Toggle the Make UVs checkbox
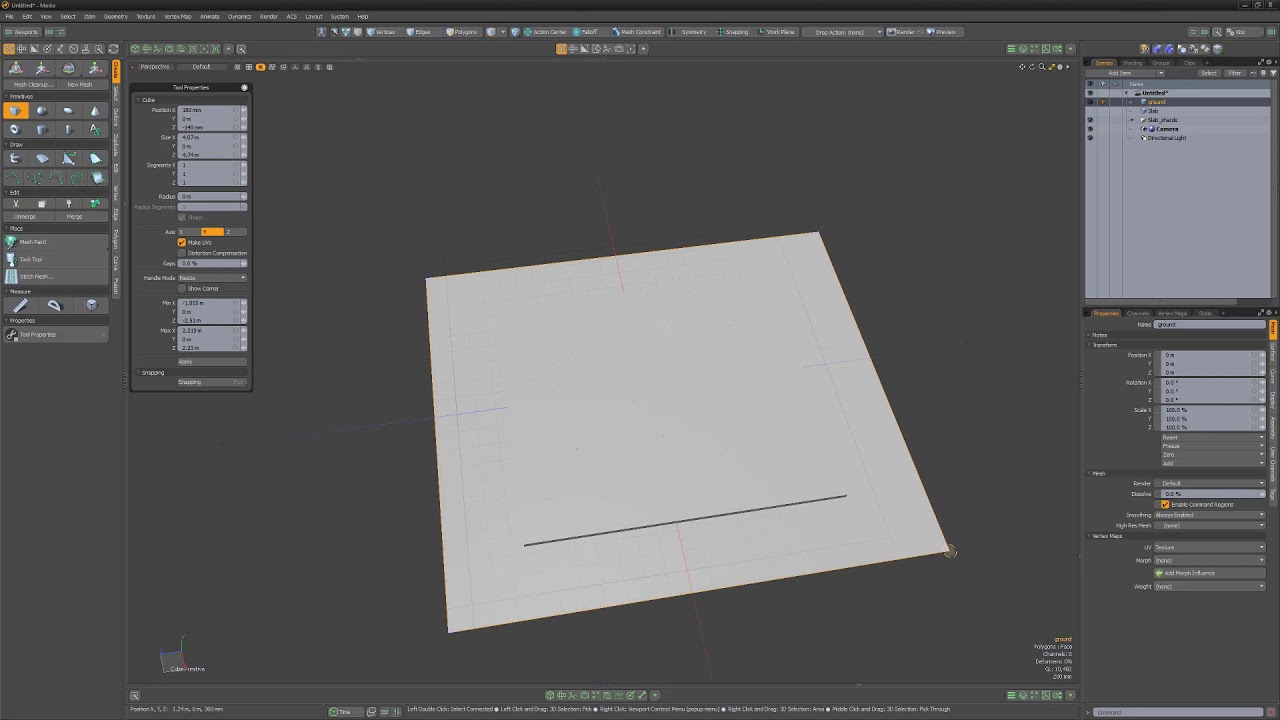The width and height of the screenshot is (1280, 720). pos(182,242)
